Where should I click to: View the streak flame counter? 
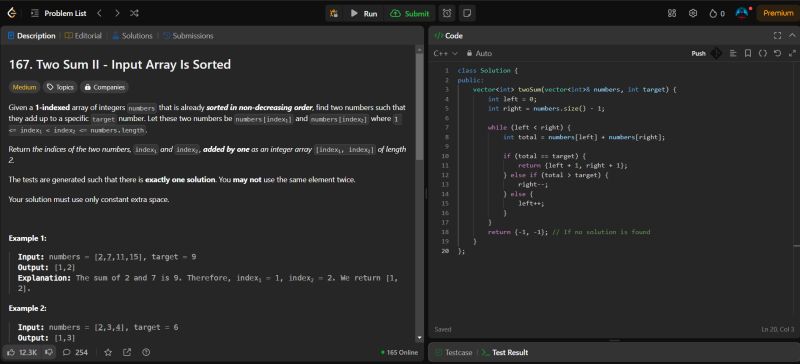point(717,14)
